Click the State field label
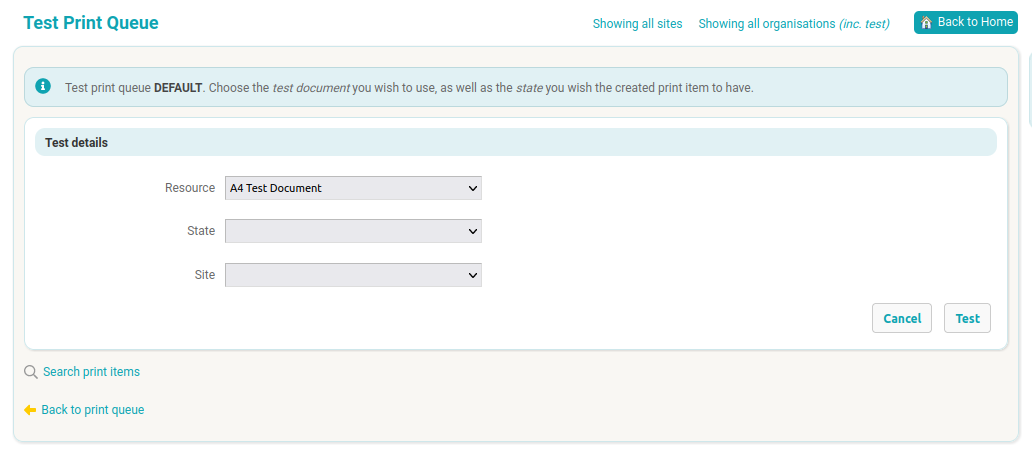Viewport: 1032px width, 452px height. click(201, 231)
